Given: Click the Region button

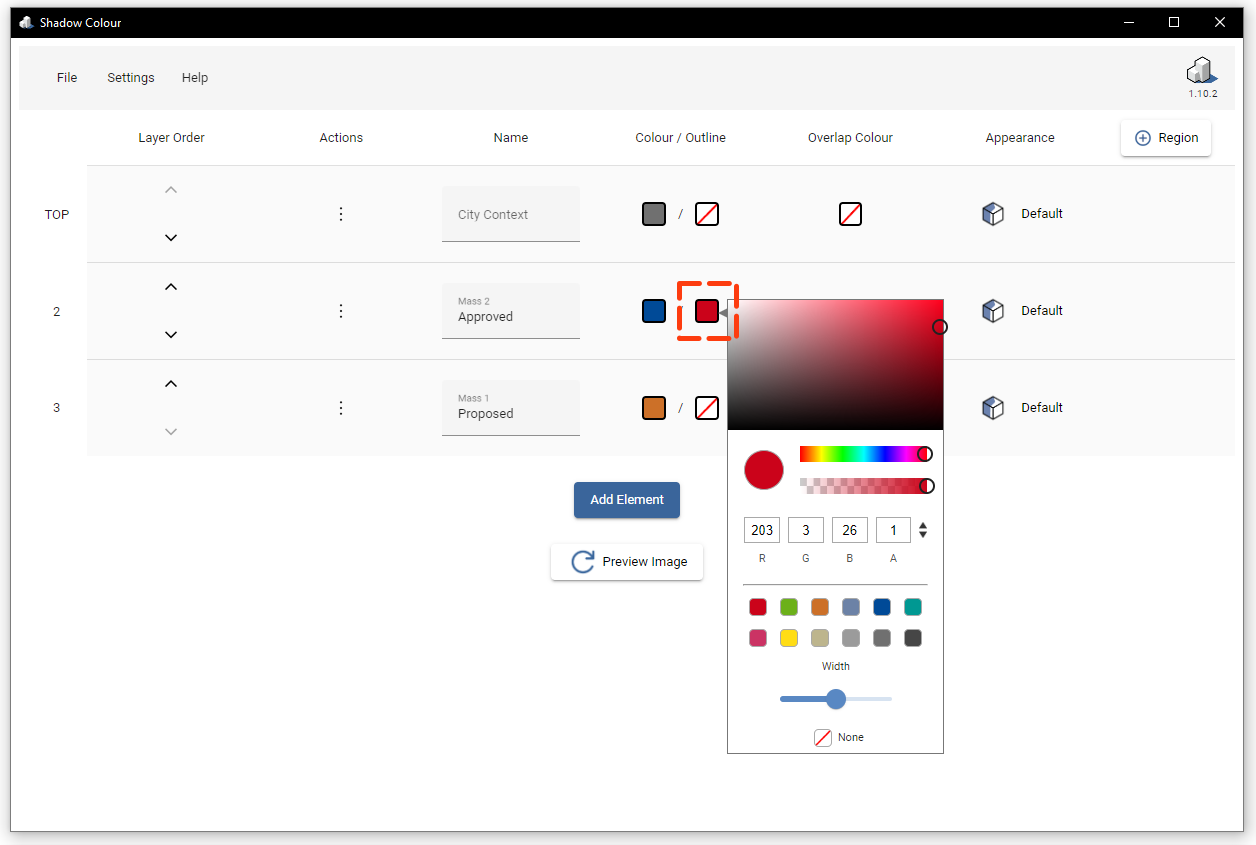Looking at the screenshot, I should 1165,137.
